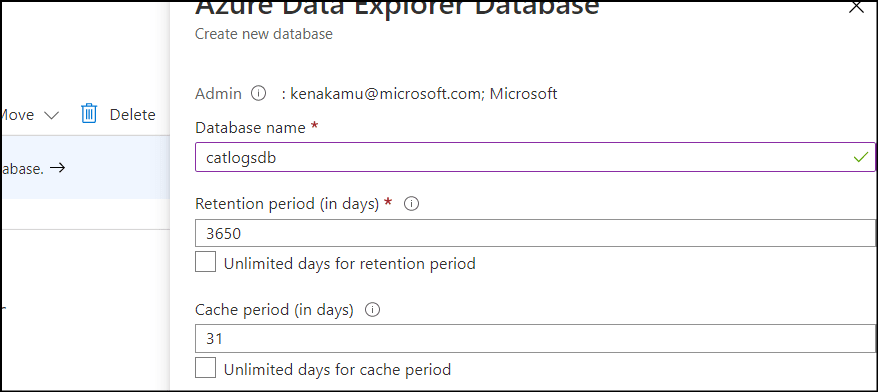Click 'Unlimited days for cache period' label text
Image resolution: width=878 pixels, height=392 pixels.
[x=337, y=370]
